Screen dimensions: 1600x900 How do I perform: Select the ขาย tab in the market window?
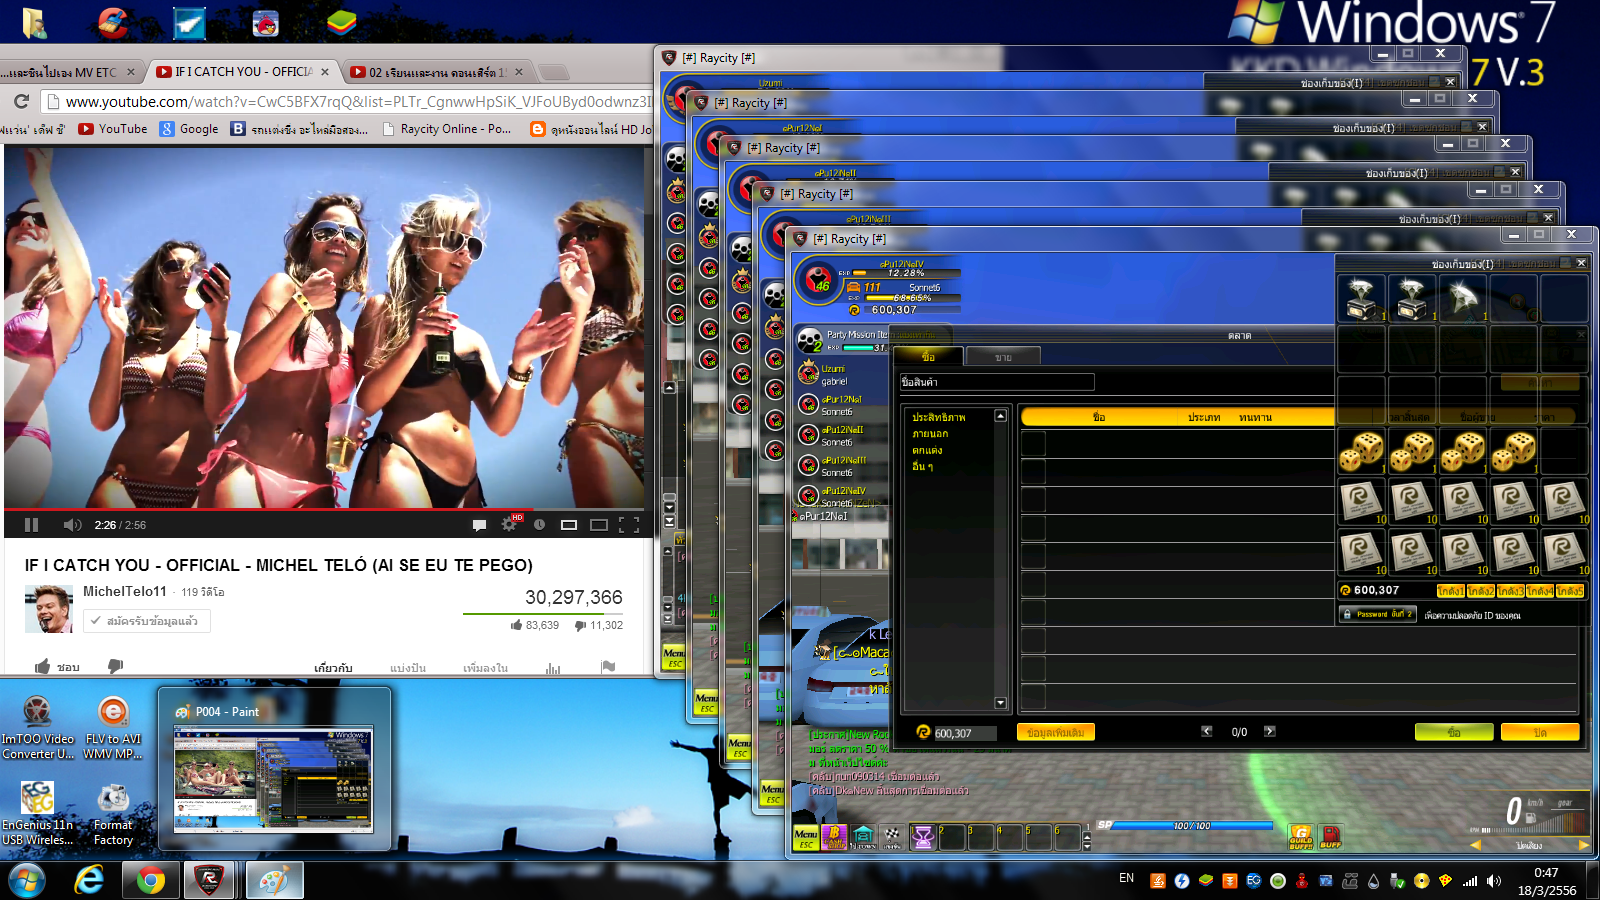coord(1003,357)
